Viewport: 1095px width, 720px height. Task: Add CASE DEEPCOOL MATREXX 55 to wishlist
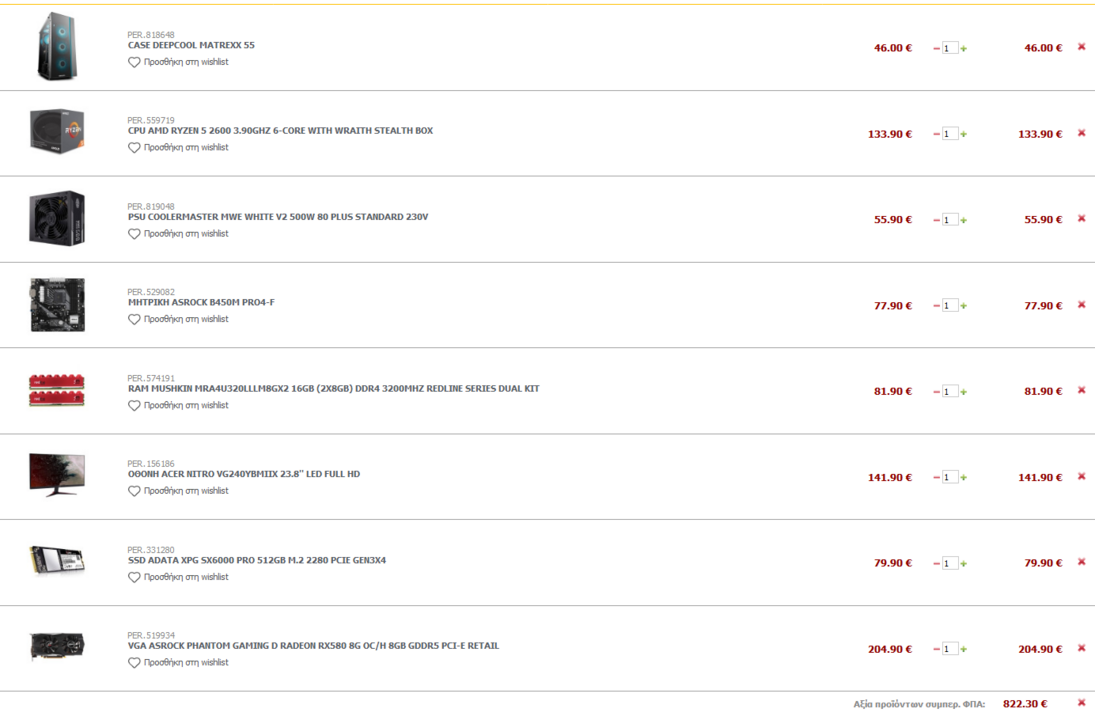[178, 62]
